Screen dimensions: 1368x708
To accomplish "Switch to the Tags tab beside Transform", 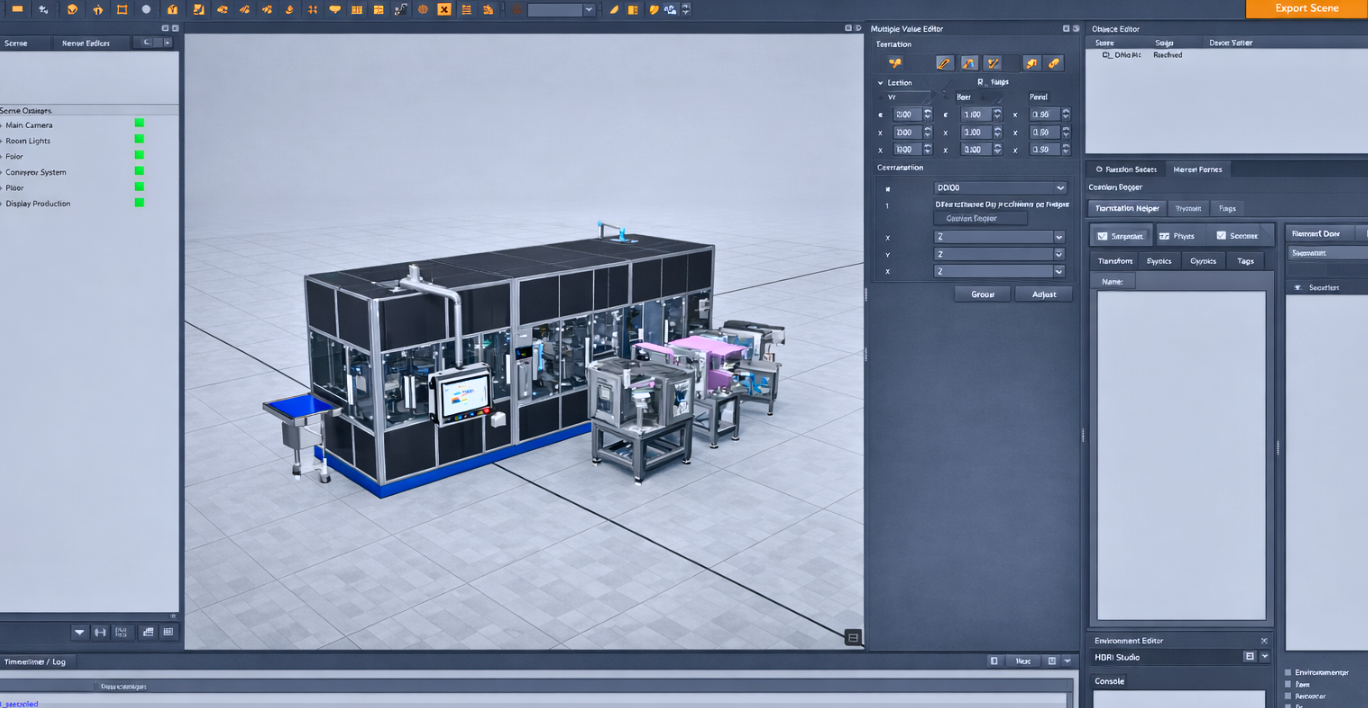I will pos(1245,261).
